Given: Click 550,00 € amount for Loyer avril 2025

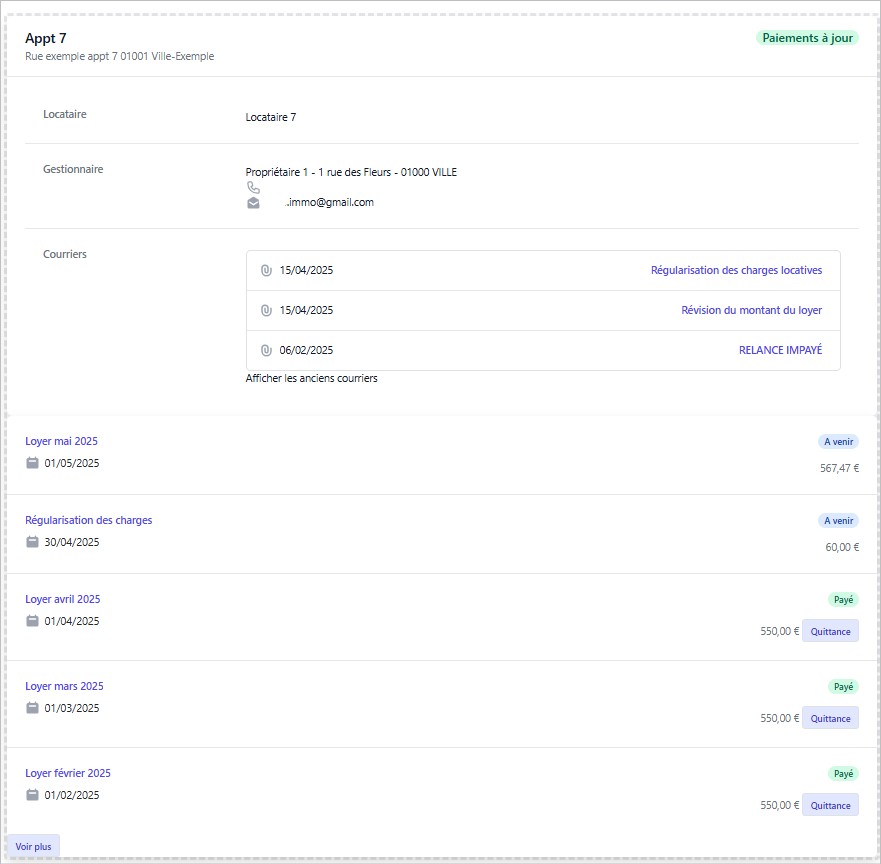Looking at the screenshot, I should [x=779, y=631].
